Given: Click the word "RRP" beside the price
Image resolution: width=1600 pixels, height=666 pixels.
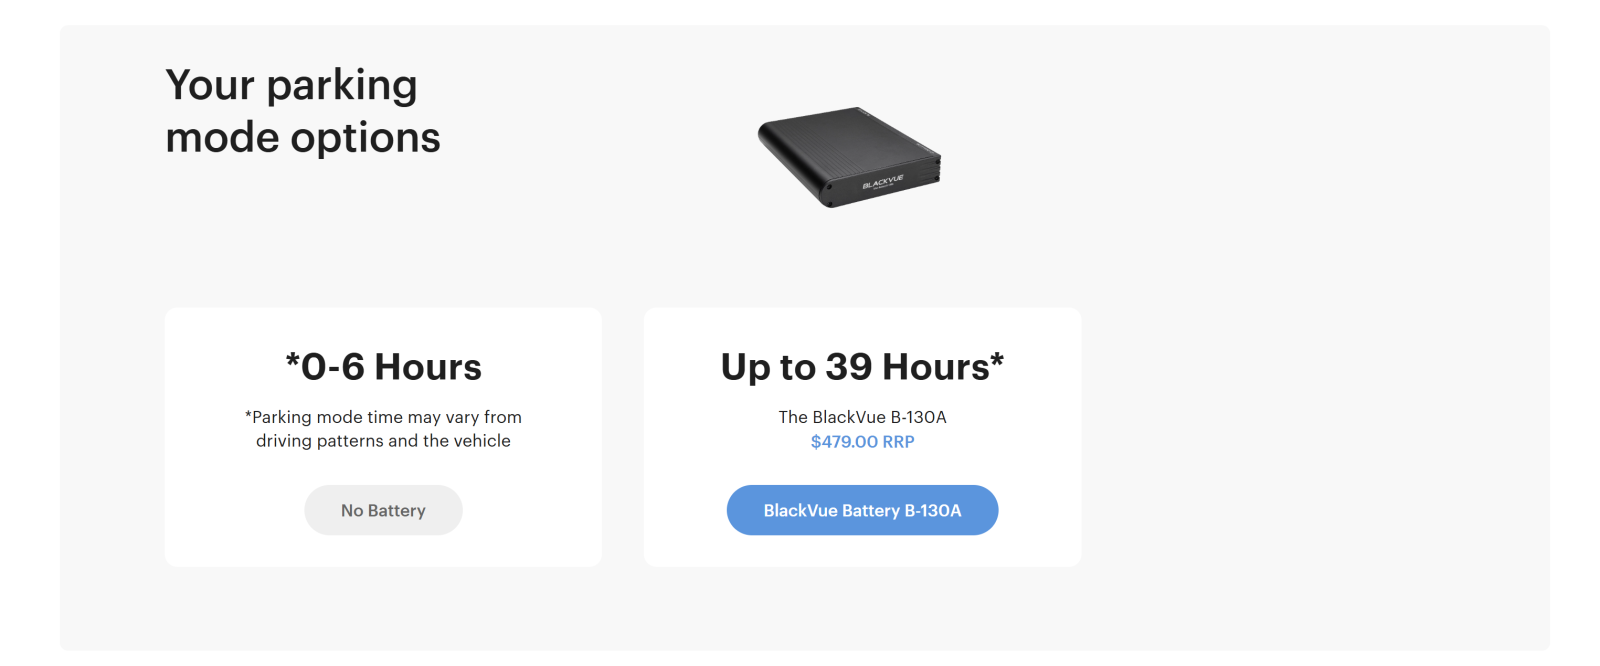Looking at the screenshot, I should tap(898, 442).
